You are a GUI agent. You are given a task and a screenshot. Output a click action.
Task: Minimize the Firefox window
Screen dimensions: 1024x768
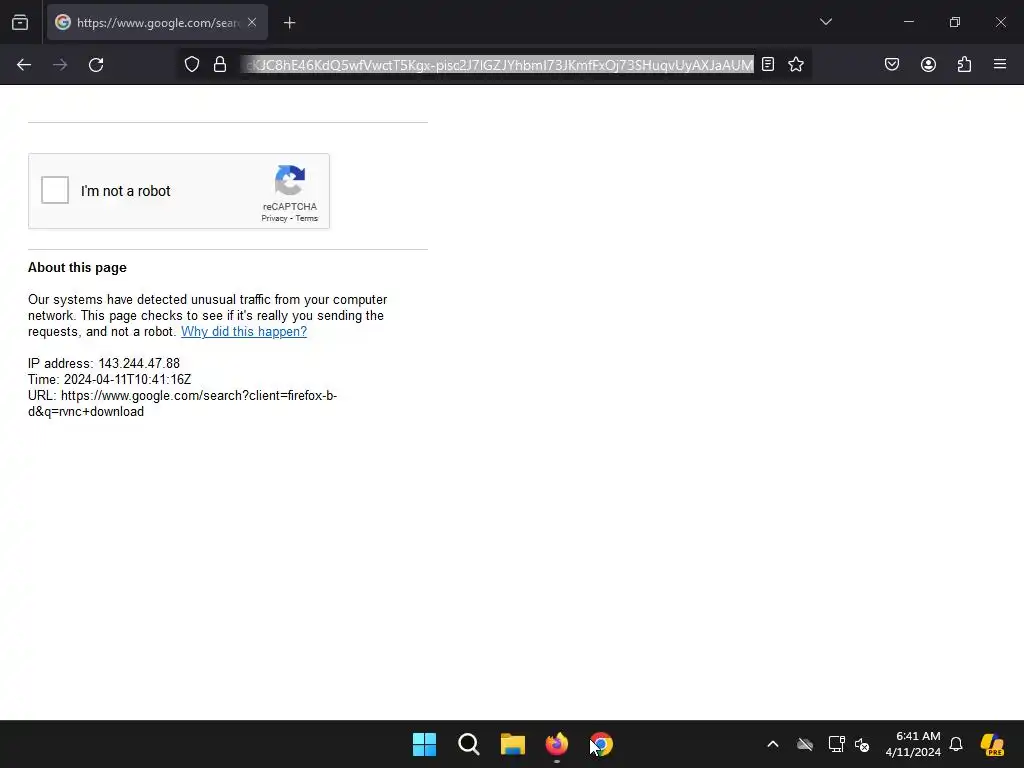coord(908,22)
